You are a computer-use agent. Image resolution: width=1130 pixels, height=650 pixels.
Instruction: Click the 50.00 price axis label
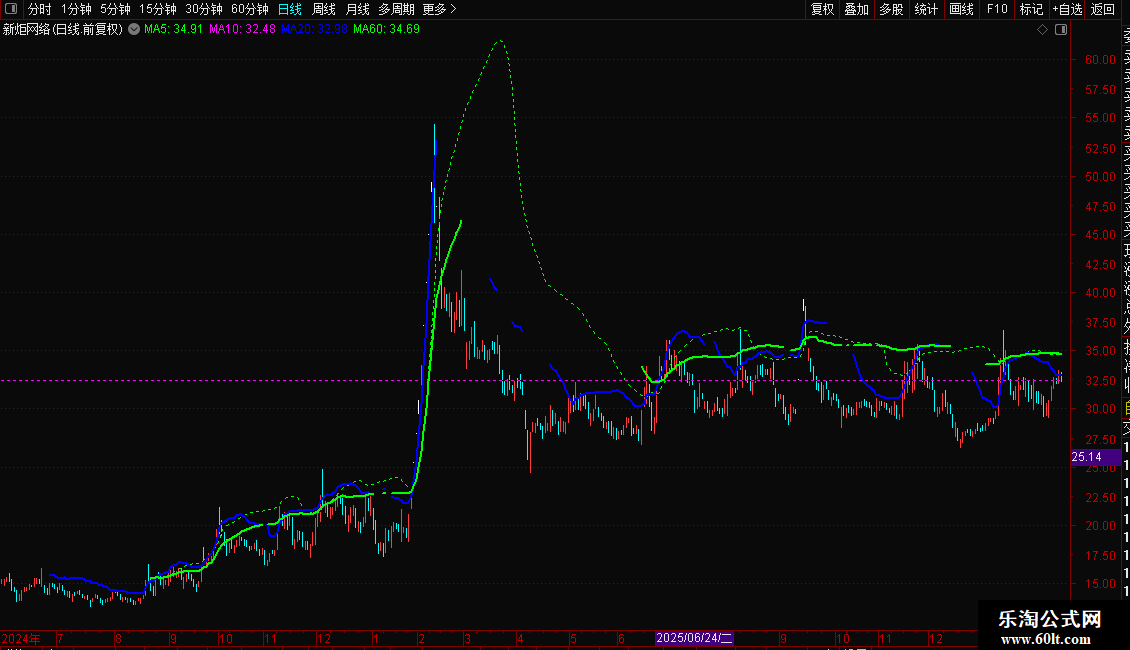1100,177
